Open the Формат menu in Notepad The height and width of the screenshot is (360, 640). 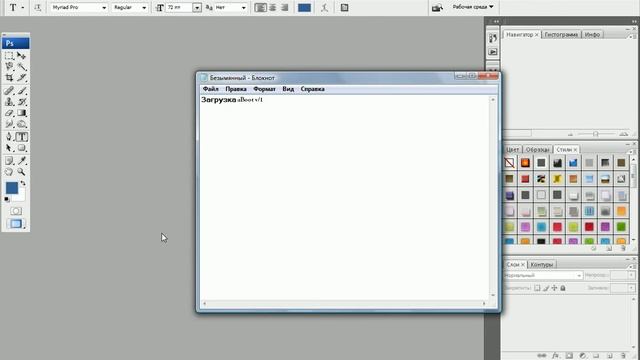pos(264,89)
